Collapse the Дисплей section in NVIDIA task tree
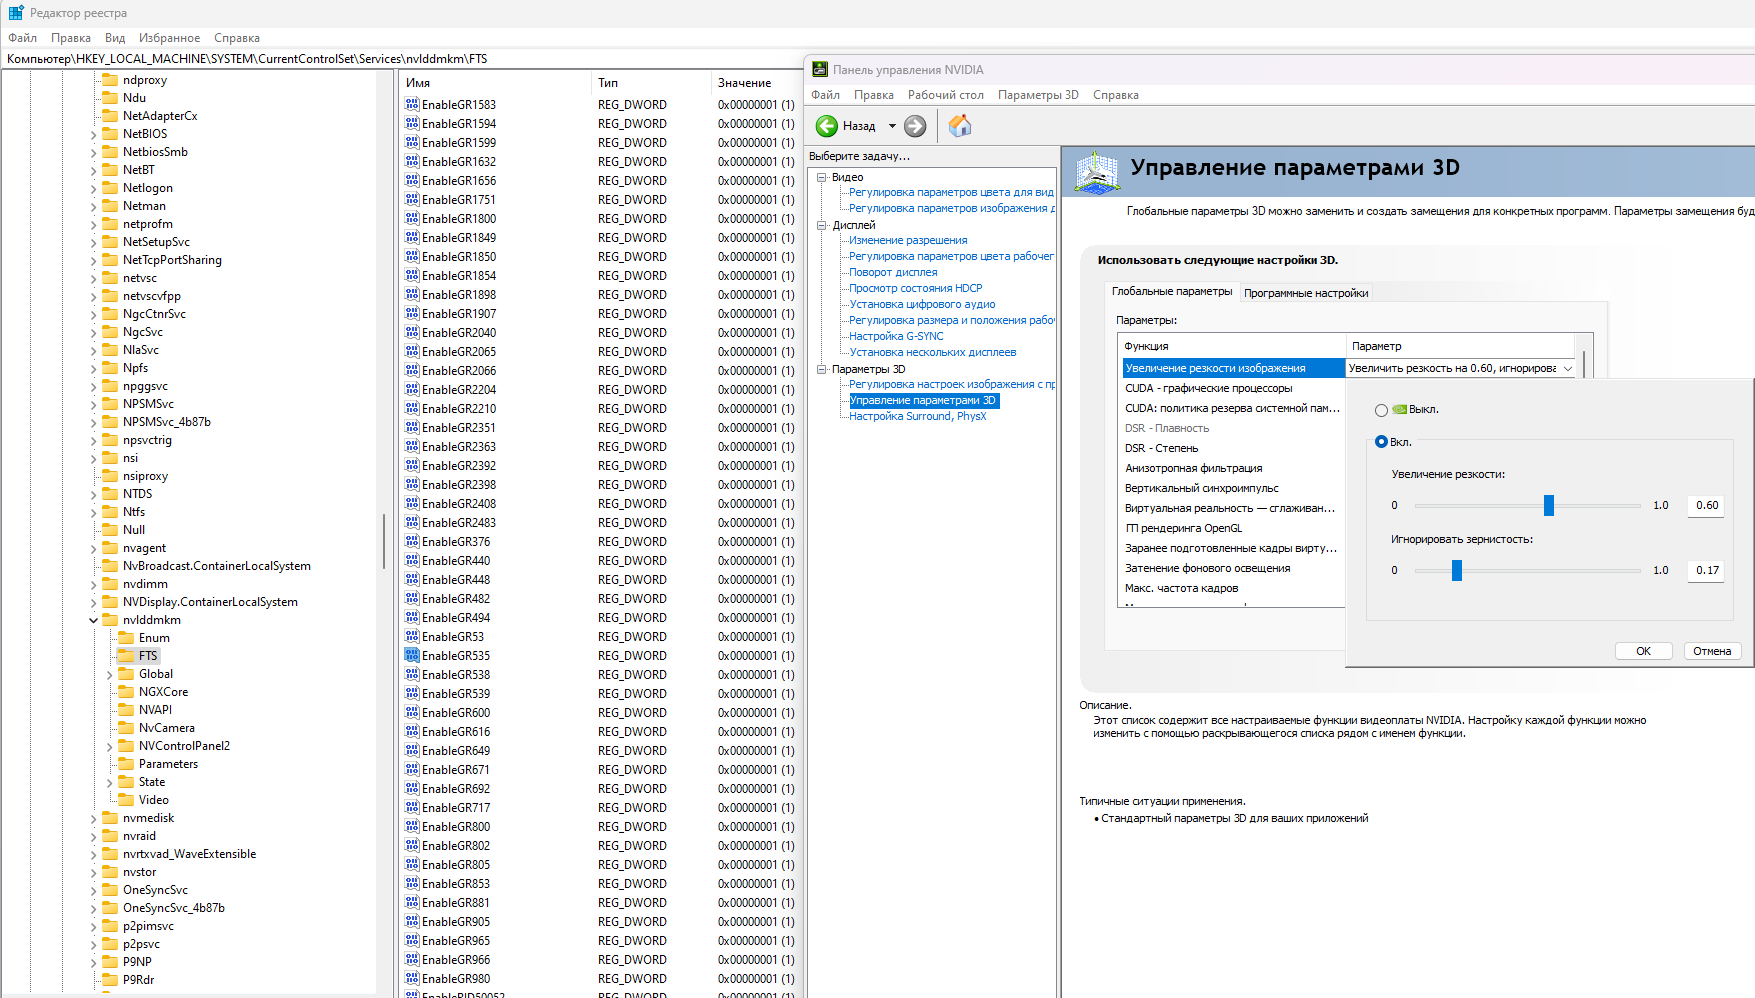The height and width of the screenshot is (998, 1755). [822, 225]
